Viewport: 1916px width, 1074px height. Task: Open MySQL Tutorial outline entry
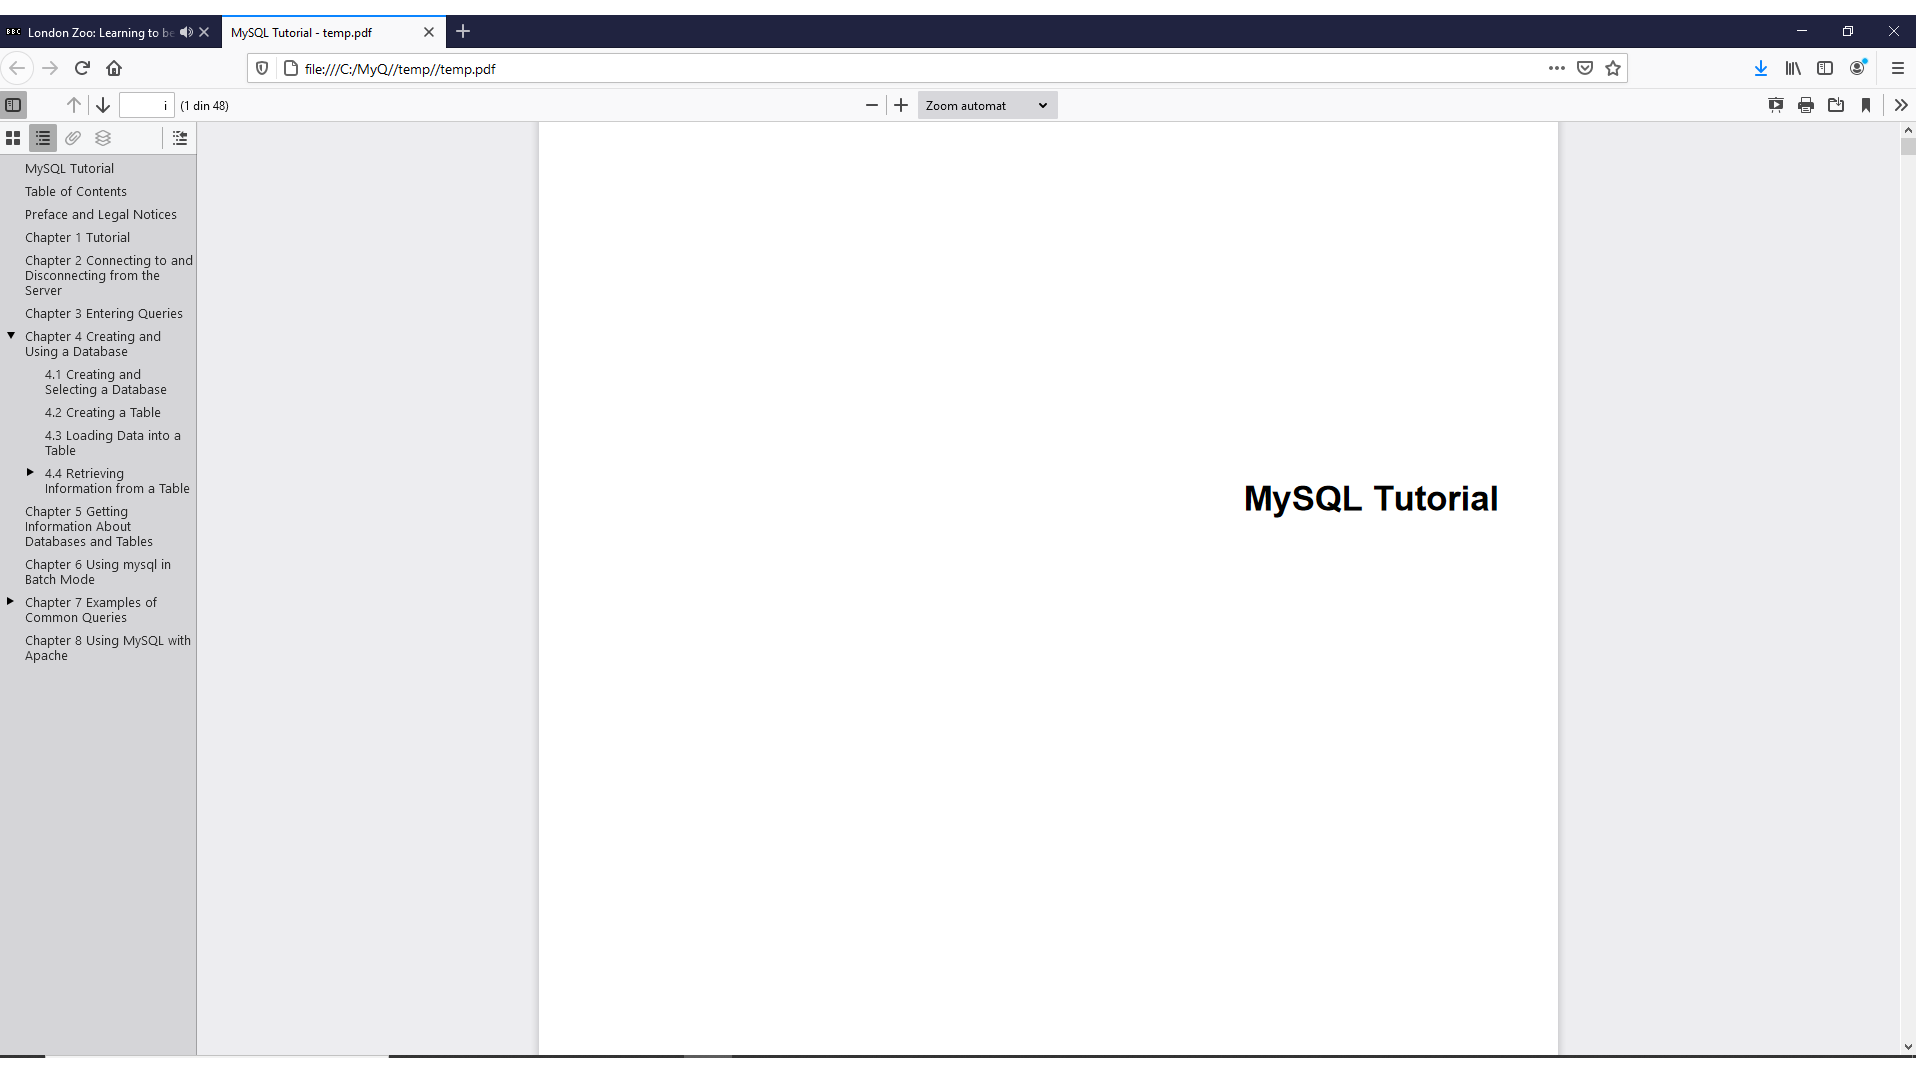click(69, 168)
